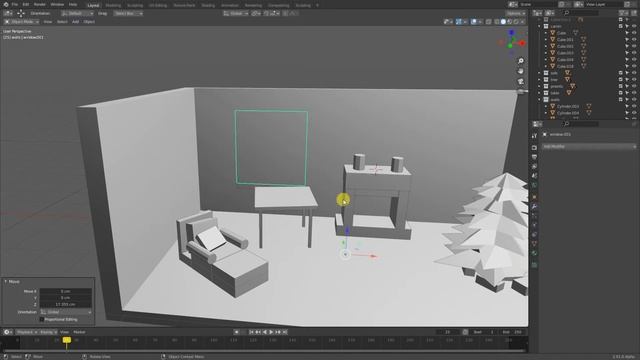This screenshot has width=640, height=360.
Task: Select Cube.003 in the outliner
Action: pyautogui.click(x=565, y=53)
